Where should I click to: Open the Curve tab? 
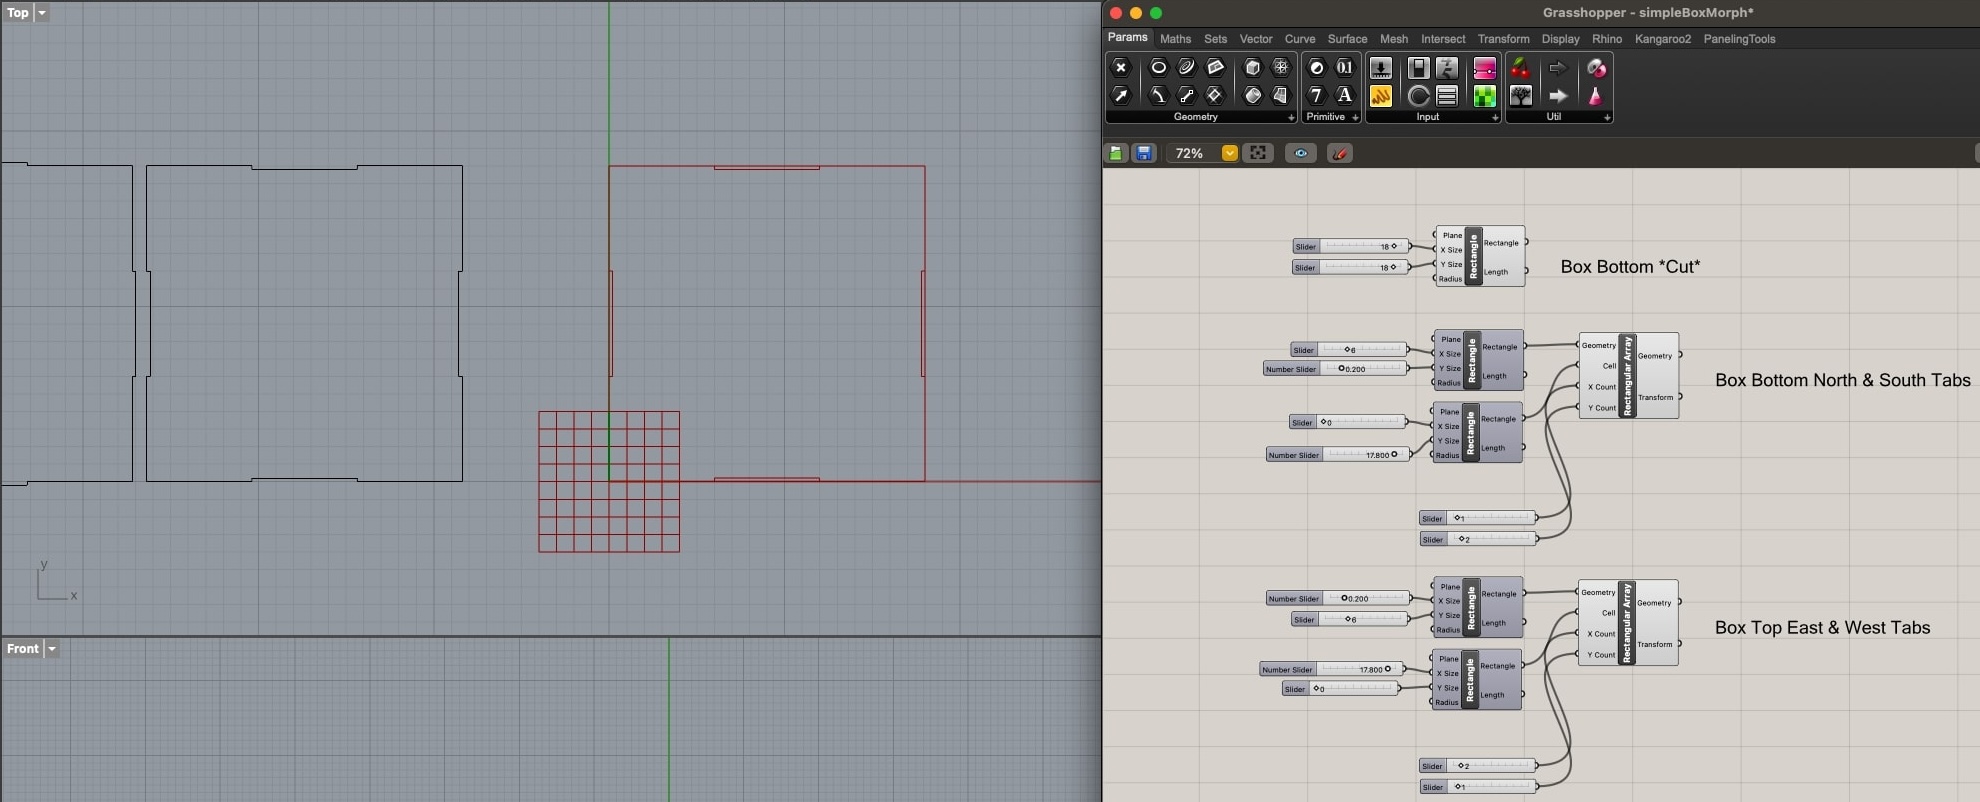(1300, 39)
